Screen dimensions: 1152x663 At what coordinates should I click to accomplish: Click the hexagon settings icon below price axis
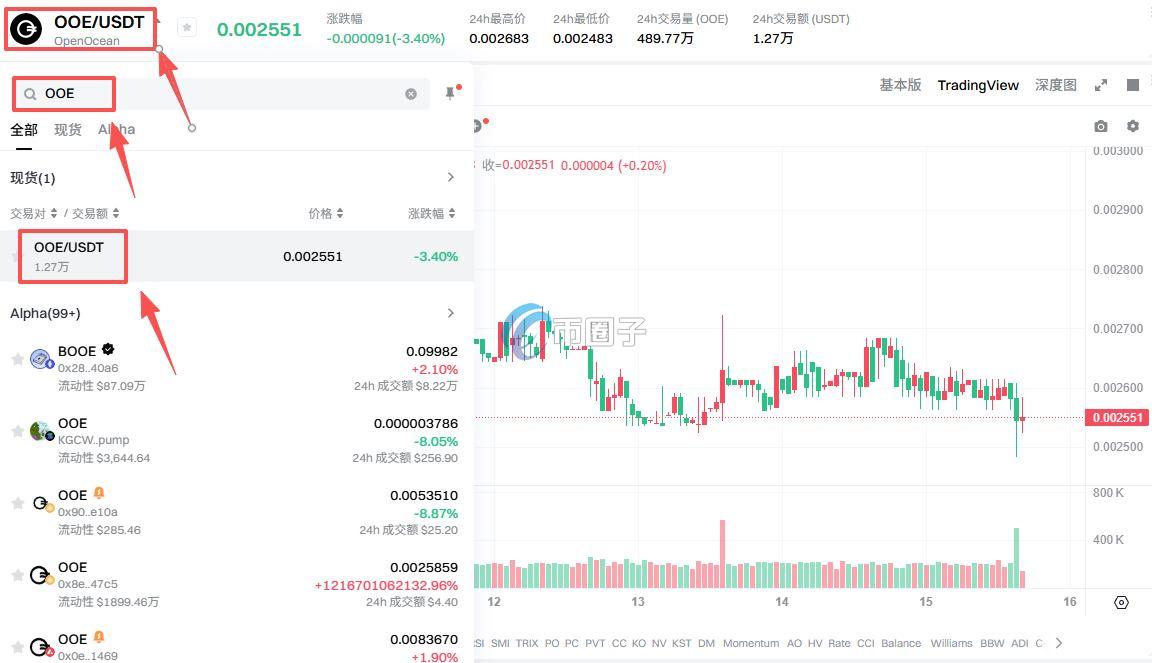1121,602
